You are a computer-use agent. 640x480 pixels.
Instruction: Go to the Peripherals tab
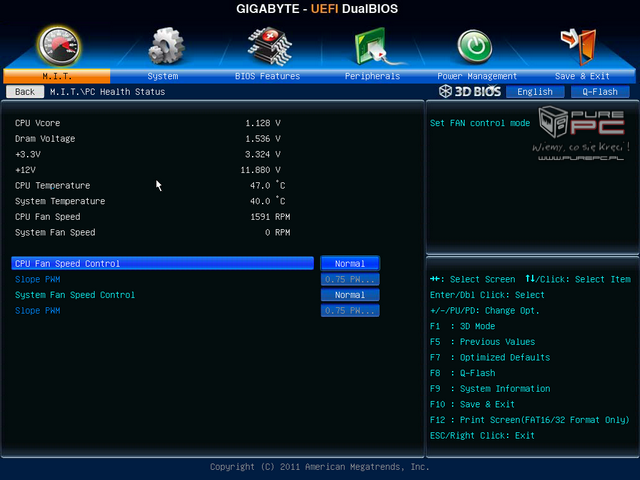pos(372,76)
